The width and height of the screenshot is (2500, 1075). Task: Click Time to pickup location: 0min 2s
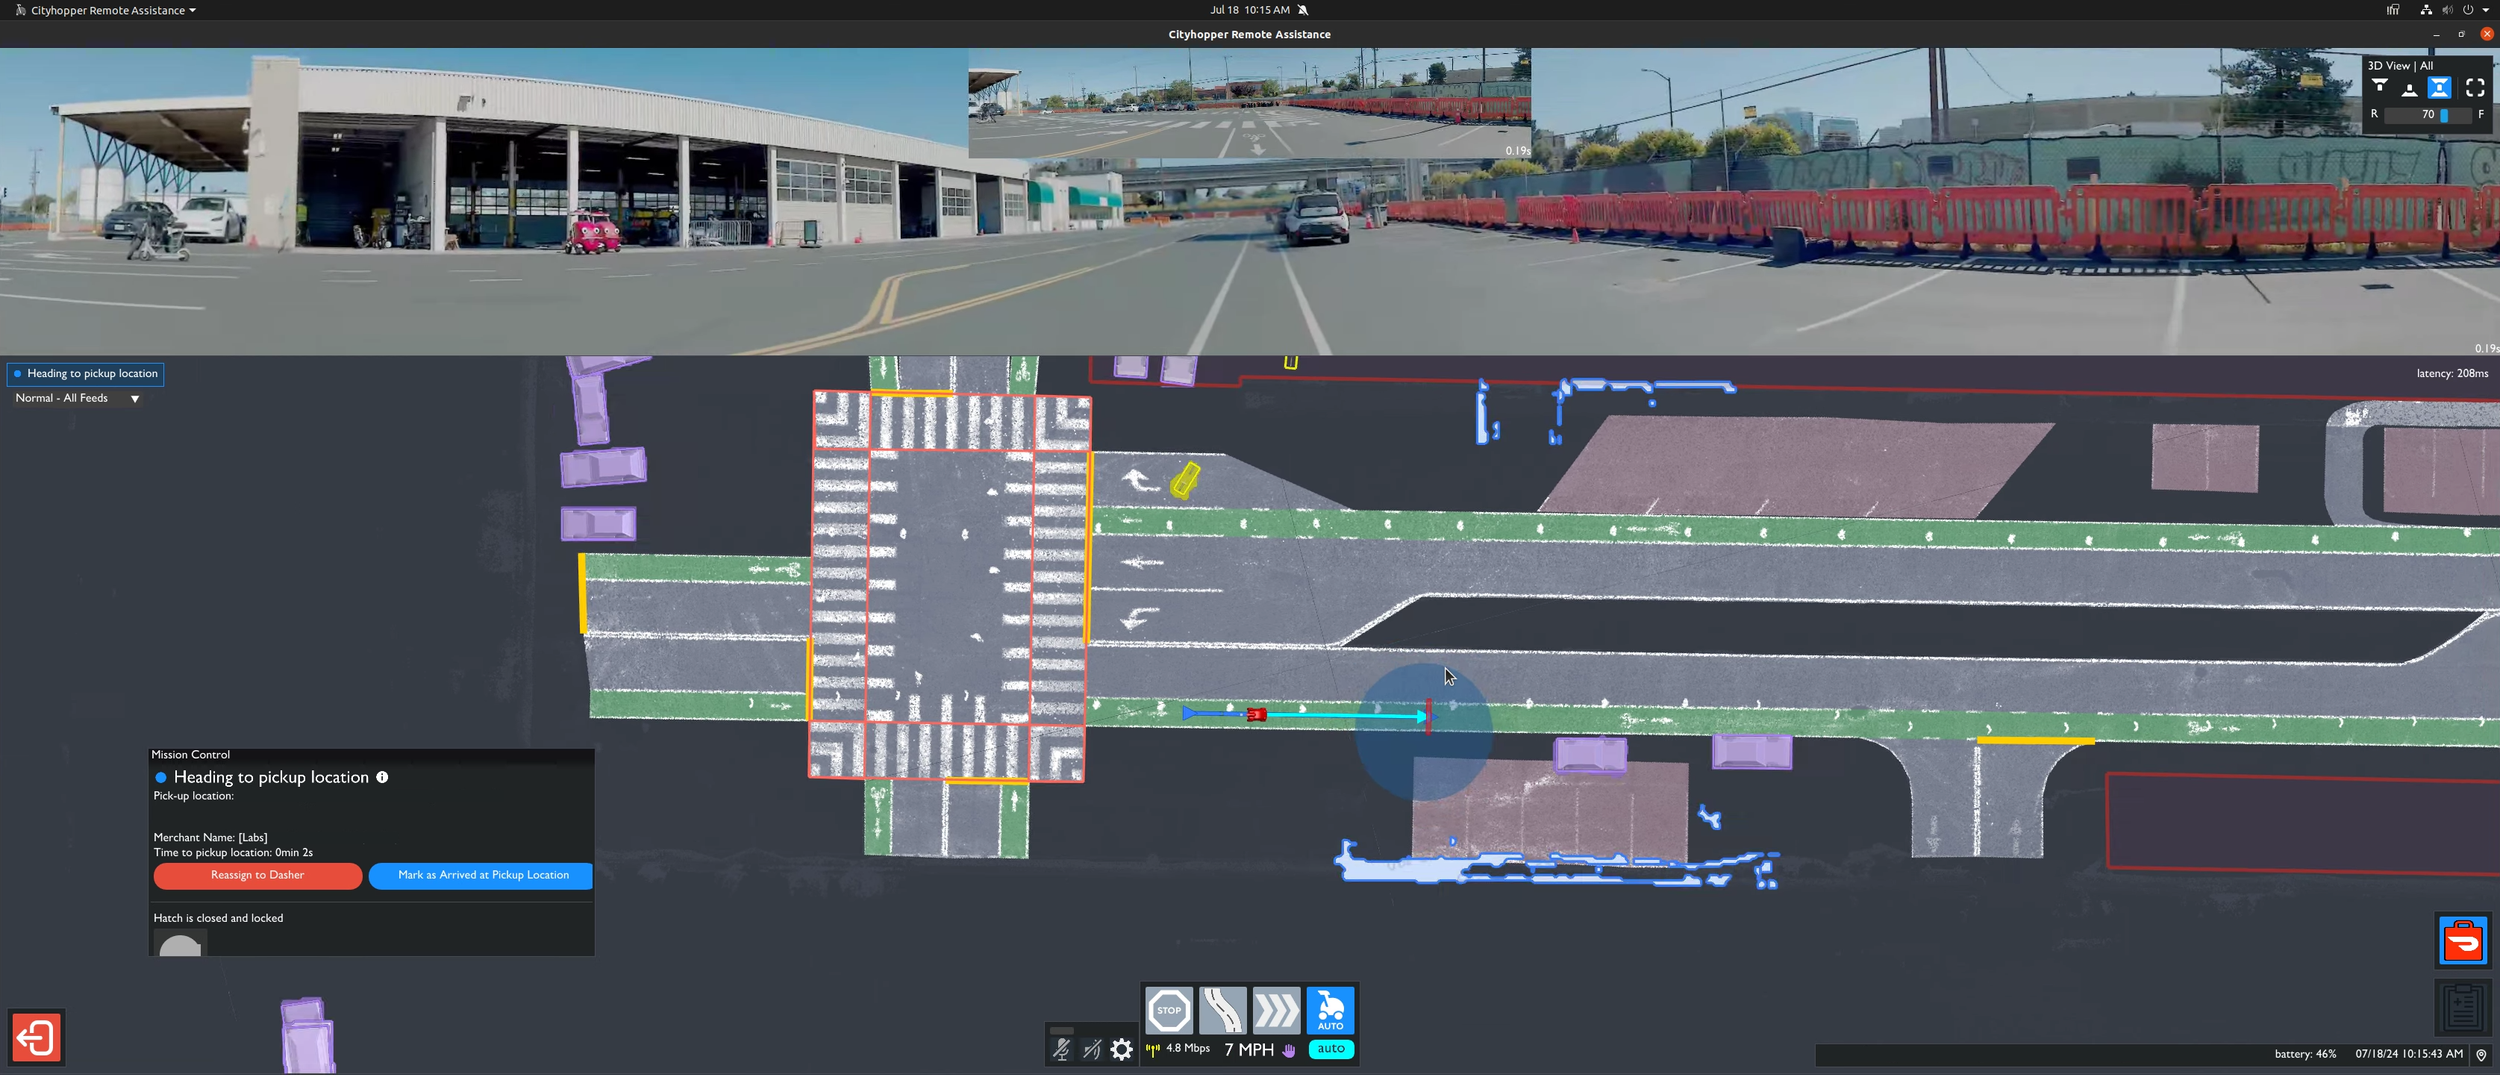click(x=233, y=853)
